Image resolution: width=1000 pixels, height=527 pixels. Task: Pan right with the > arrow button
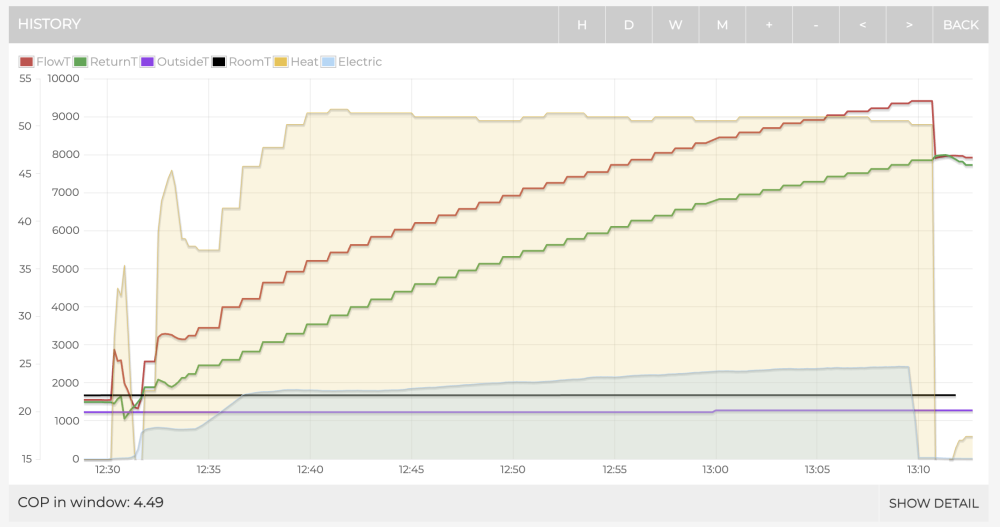point(909,25)
